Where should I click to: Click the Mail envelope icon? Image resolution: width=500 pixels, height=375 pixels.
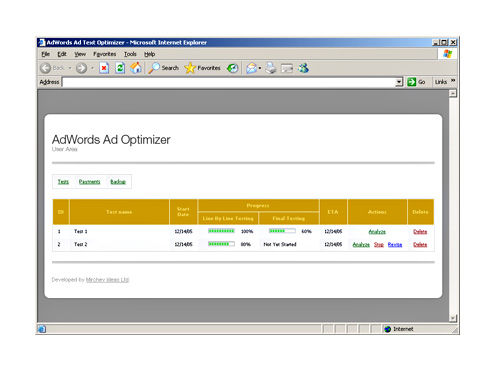(252, 68)
